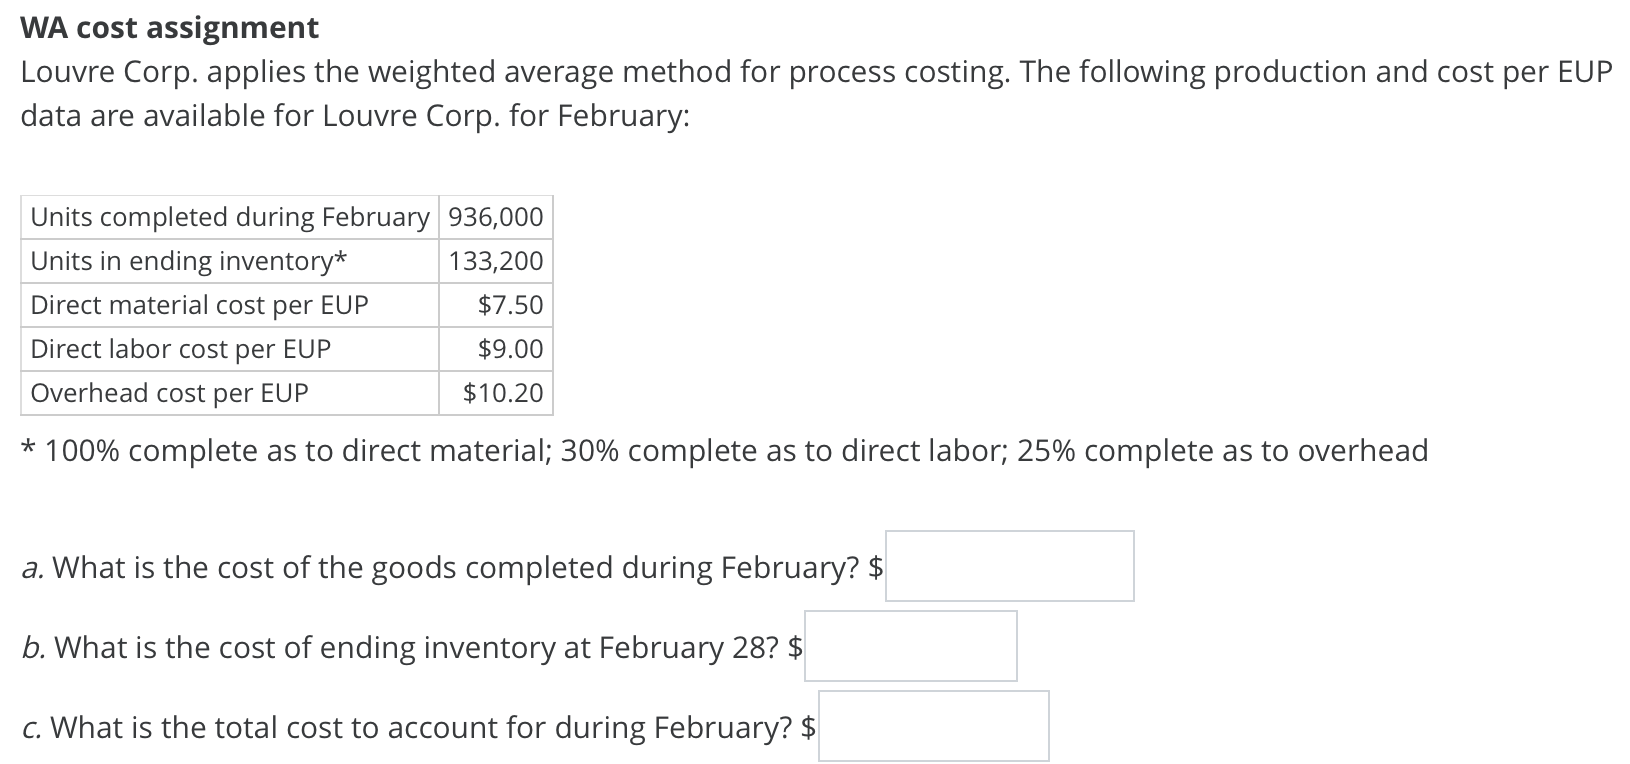Click the $10.20 overhead cost cell
Viewport: 1630px width, 764px height.
click(x=502, y=392)
